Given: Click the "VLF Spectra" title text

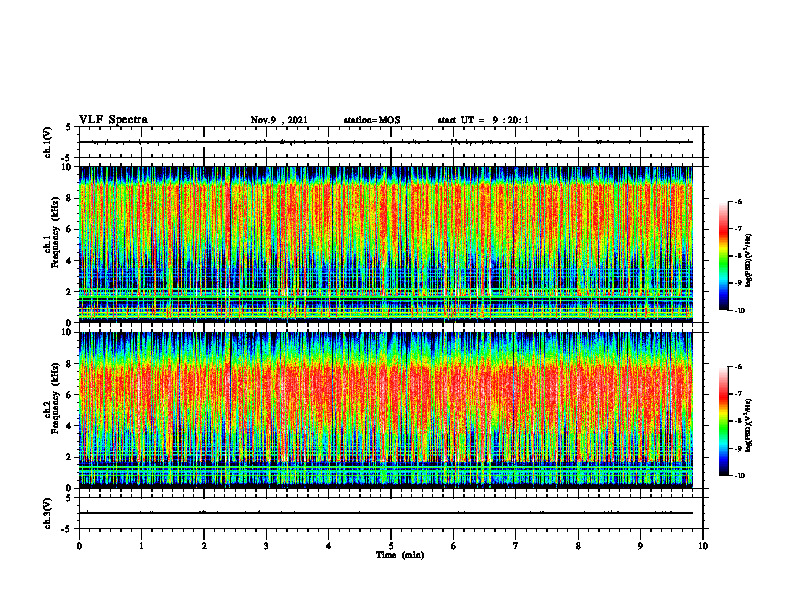Looking at the screenshot, I should pyautogui.click(x=113, y=120).
